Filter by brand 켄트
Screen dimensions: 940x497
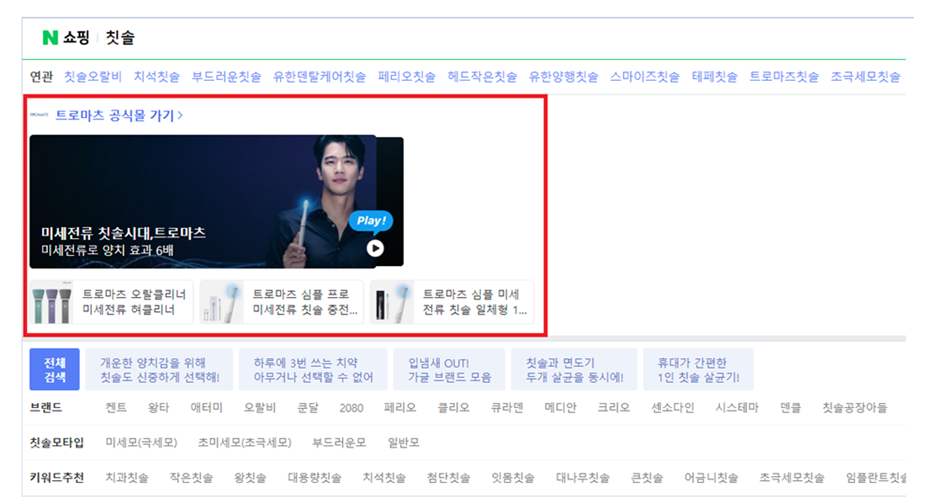[116, 408]
